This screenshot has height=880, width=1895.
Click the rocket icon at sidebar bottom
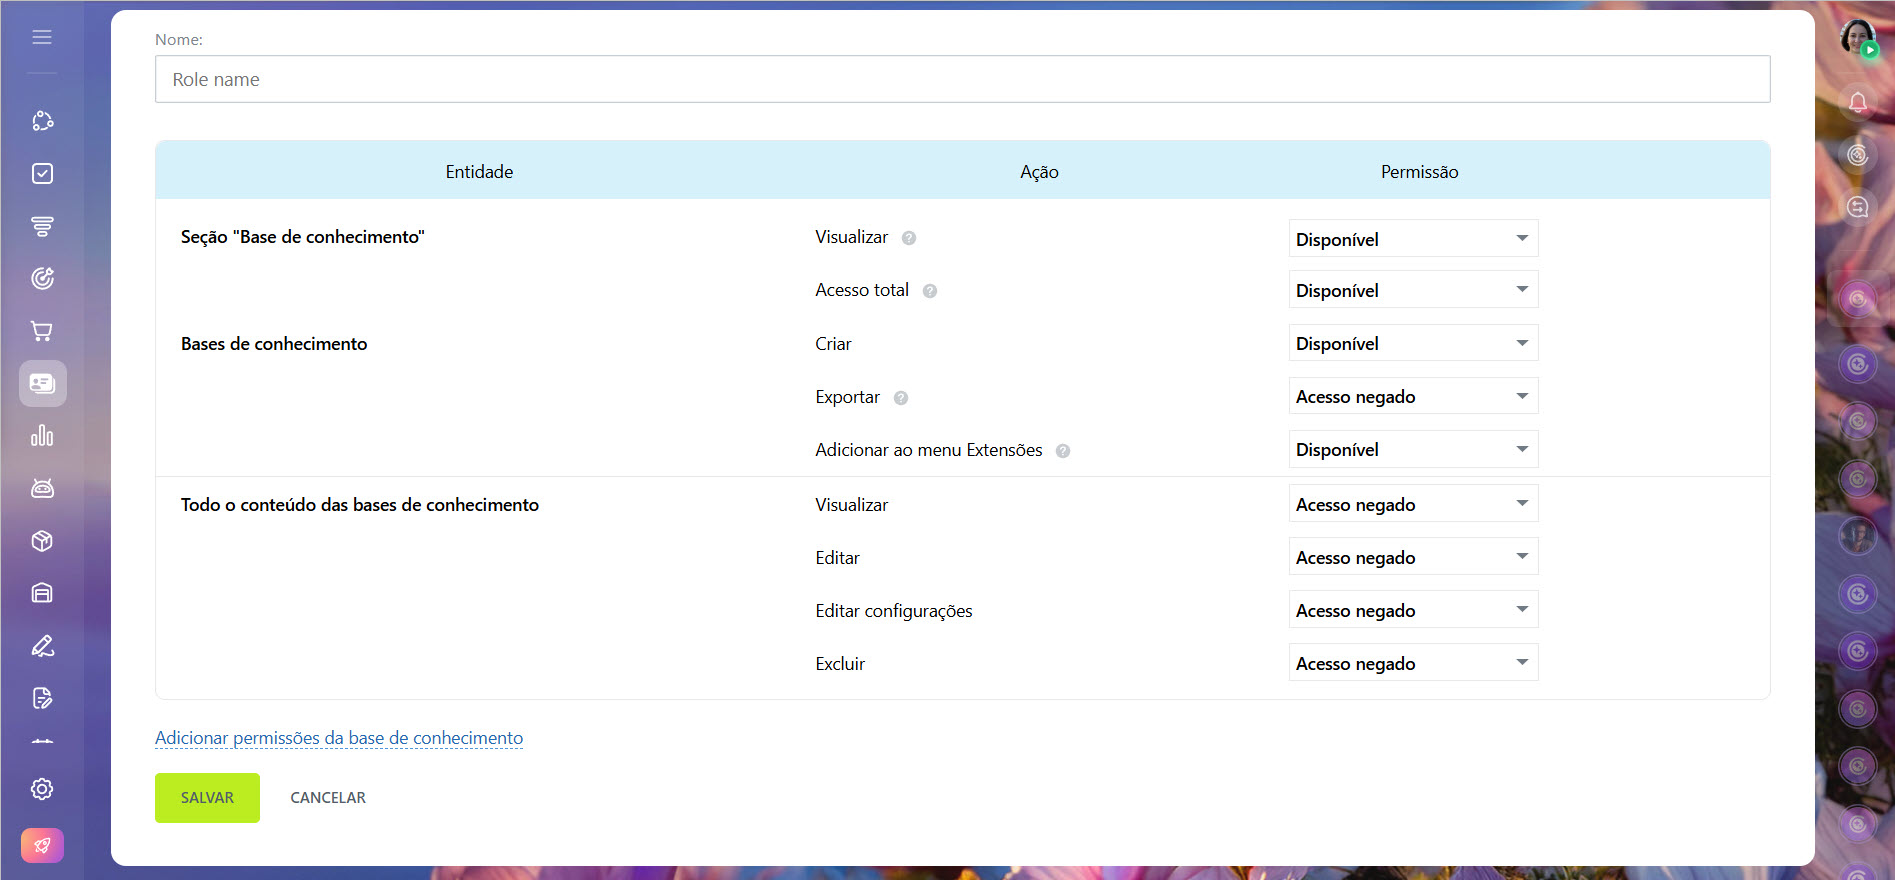click(42, 846)
